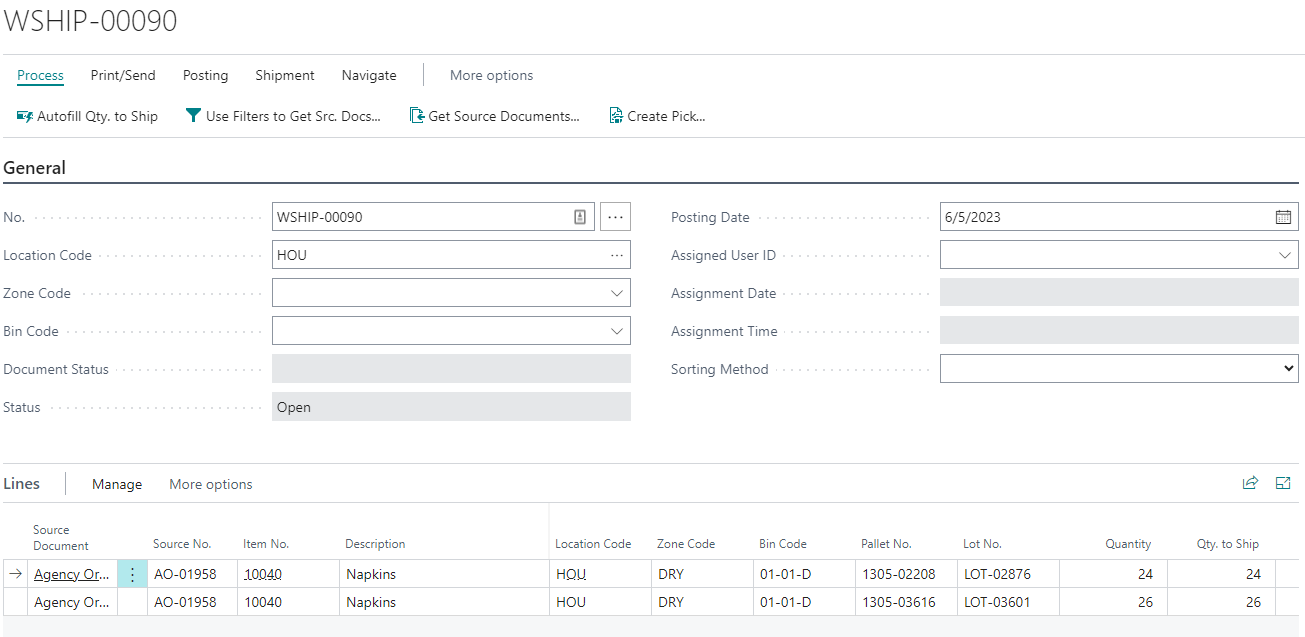Click the Autofill Qty. to Ship icon
The width and height of the screenshot is (1305, 637).
[x=25, y=116]
